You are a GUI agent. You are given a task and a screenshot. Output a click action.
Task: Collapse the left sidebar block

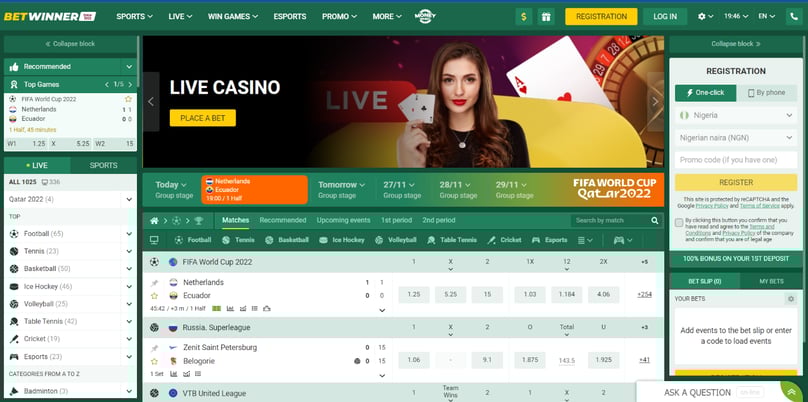point(70,44)
